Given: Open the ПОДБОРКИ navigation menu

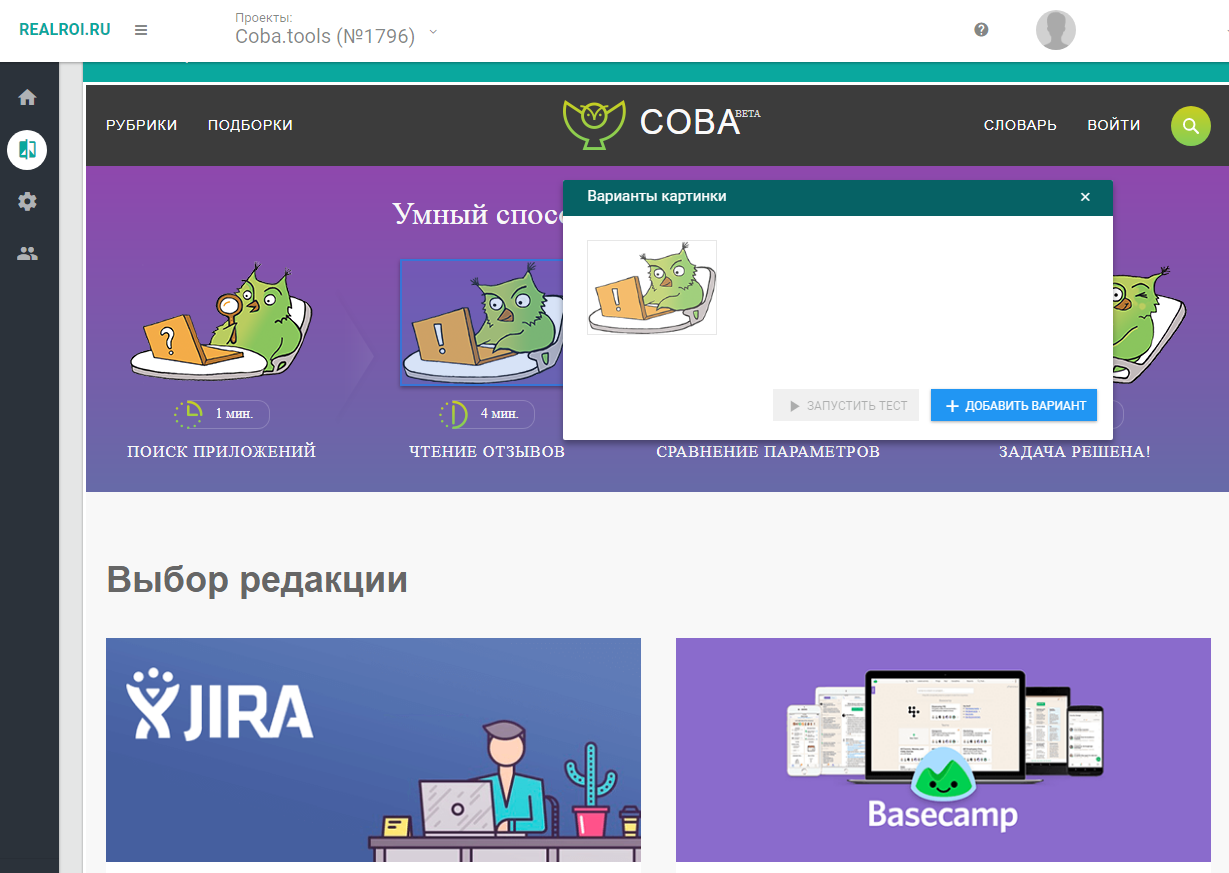Looking at the screenshot, I should 250,125.
